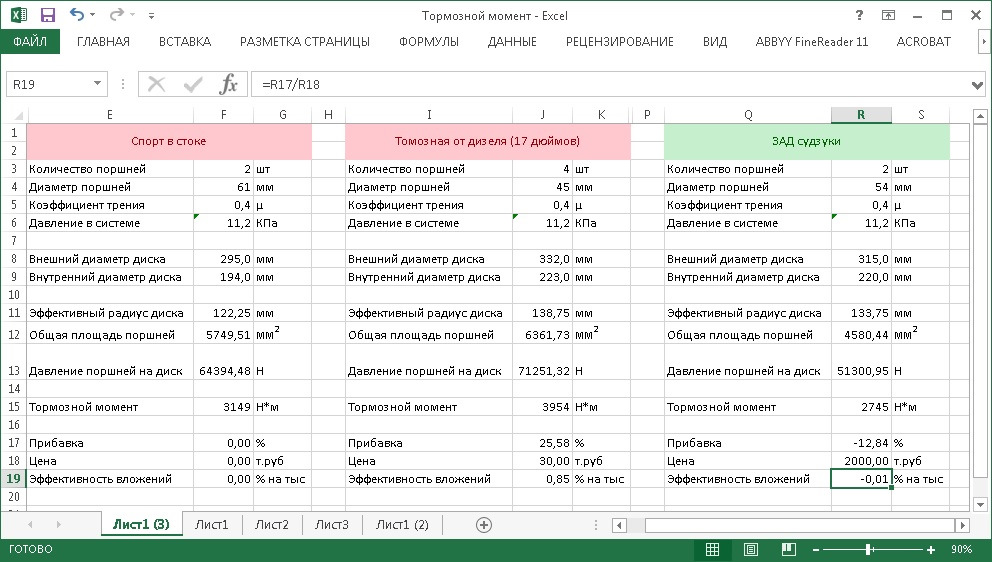Viewport: 992px width, 562px height.
Task: Add a new sheet with plus icon
Action: tap(484, 524)
